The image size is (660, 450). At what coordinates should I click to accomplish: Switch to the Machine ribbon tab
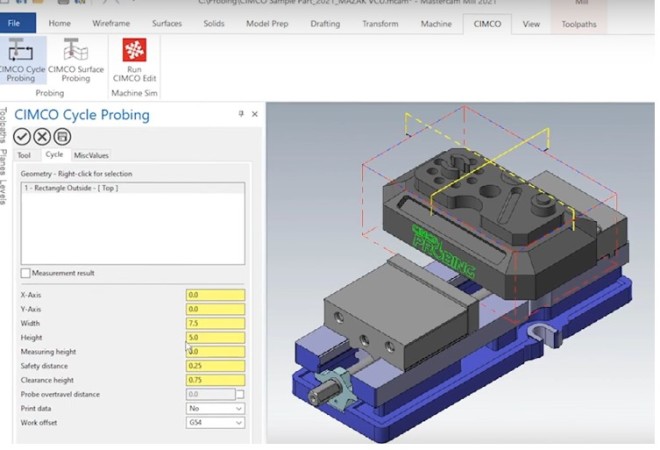[436, 24]
